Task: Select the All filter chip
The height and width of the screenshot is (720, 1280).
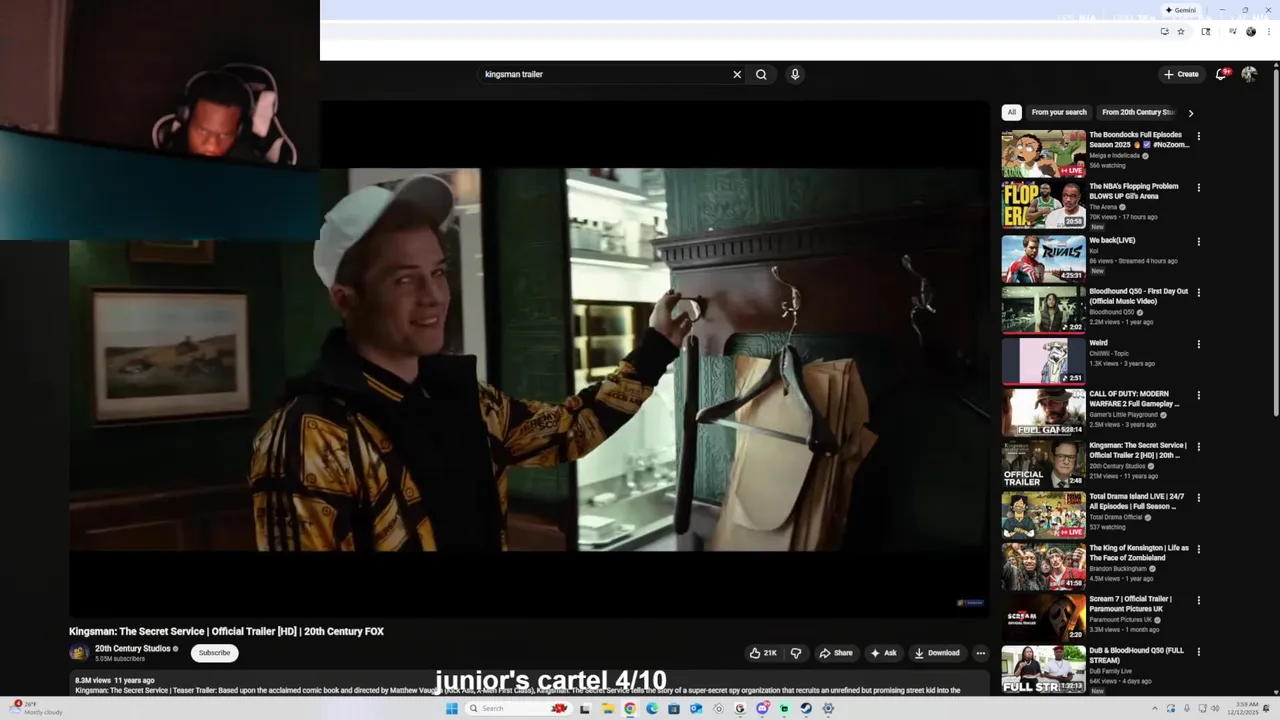Action: pos(1012,112)
